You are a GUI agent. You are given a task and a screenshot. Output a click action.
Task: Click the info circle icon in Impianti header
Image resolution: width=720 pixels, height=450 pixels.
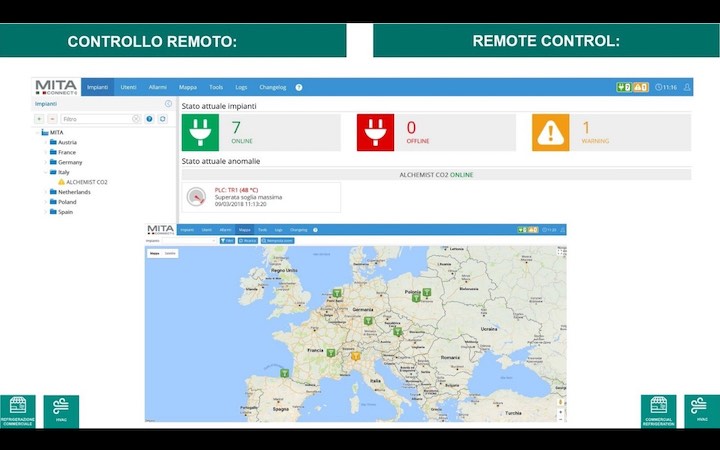pos(168,103)
